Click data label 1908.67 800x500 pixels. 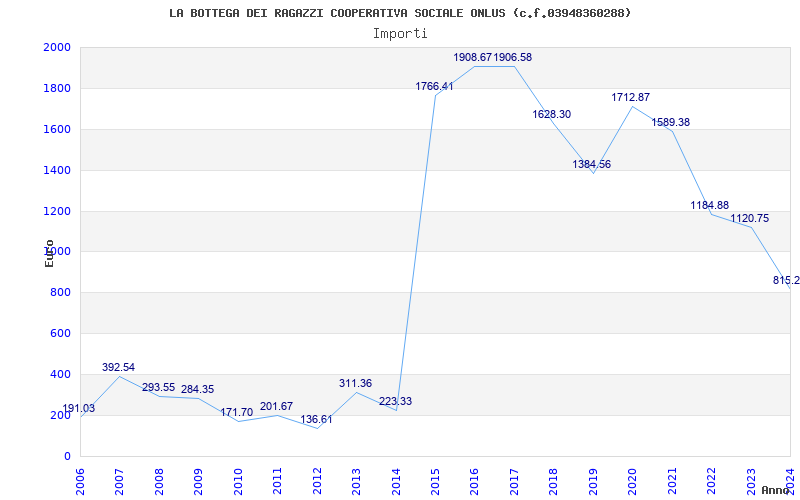472,57
